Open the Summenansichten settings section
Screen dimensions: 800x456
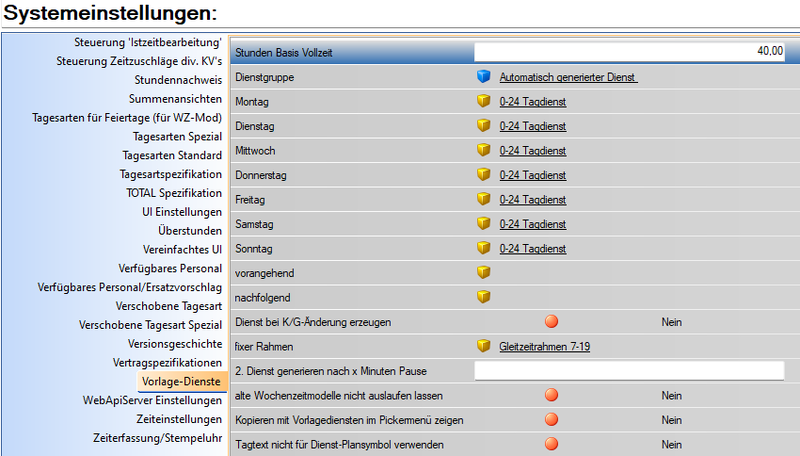(175, 99)
